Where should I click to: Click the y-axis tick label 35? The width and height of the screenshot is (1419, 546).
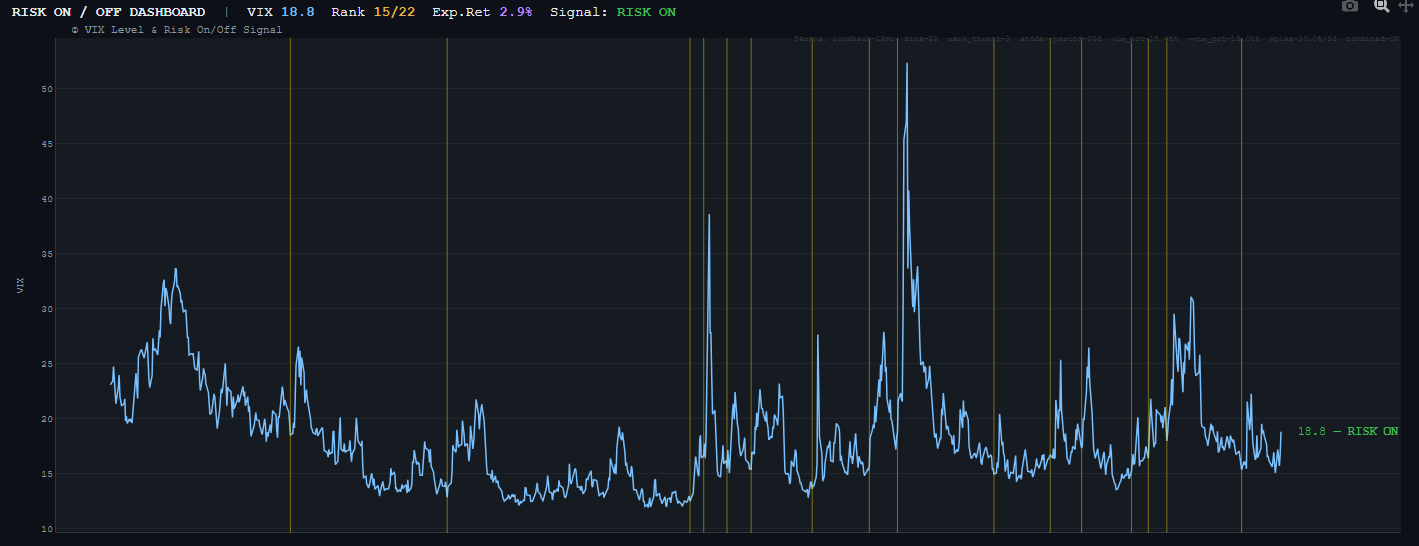tap(46, 254)
